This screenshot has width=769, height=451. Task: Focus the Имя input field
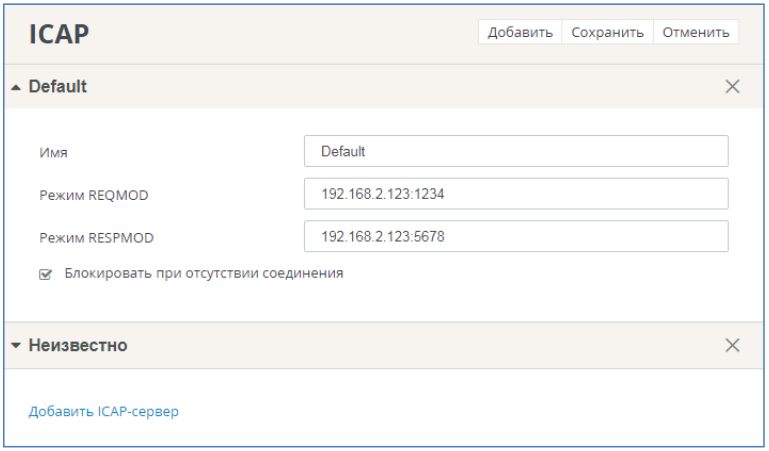click(x=516, y=152)
